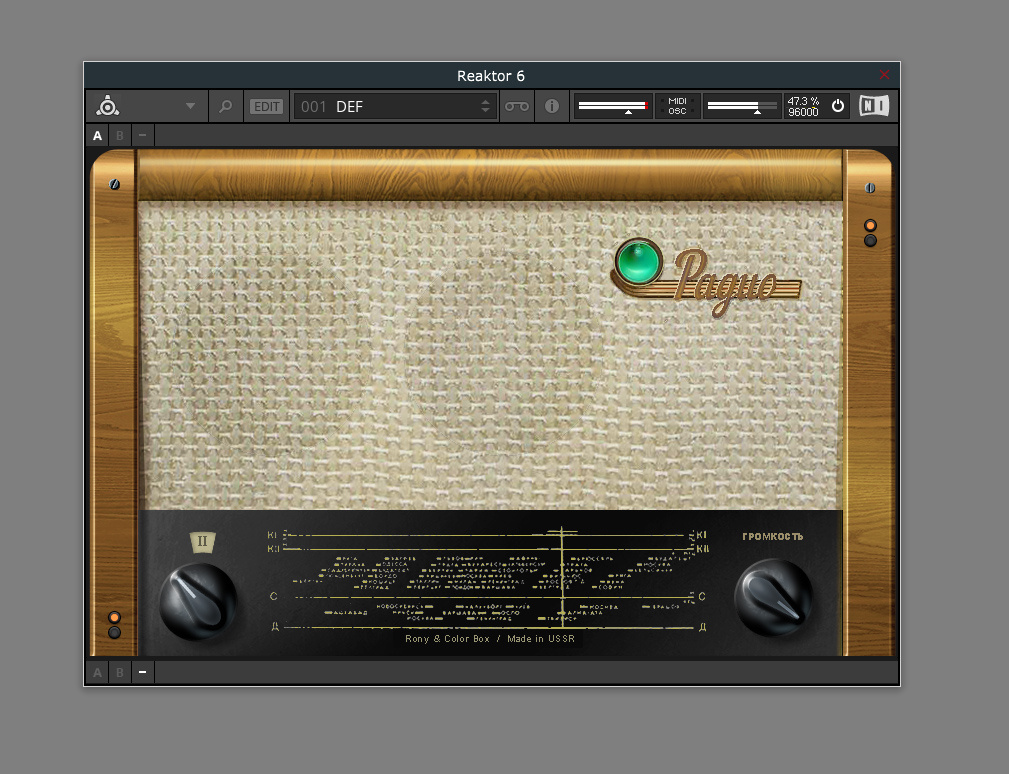Open the recorder tape icon
1009x774 pixels.
(516, 106)
